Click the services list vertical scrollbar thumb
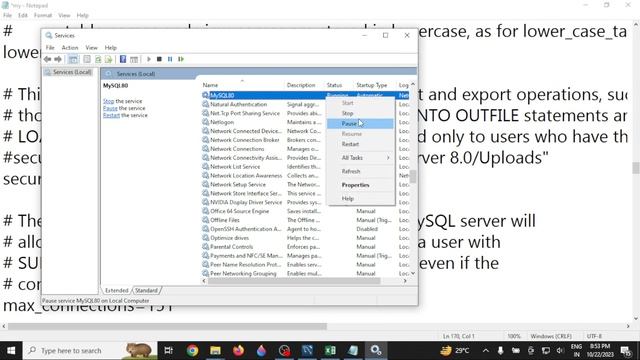 click(413, 176)
